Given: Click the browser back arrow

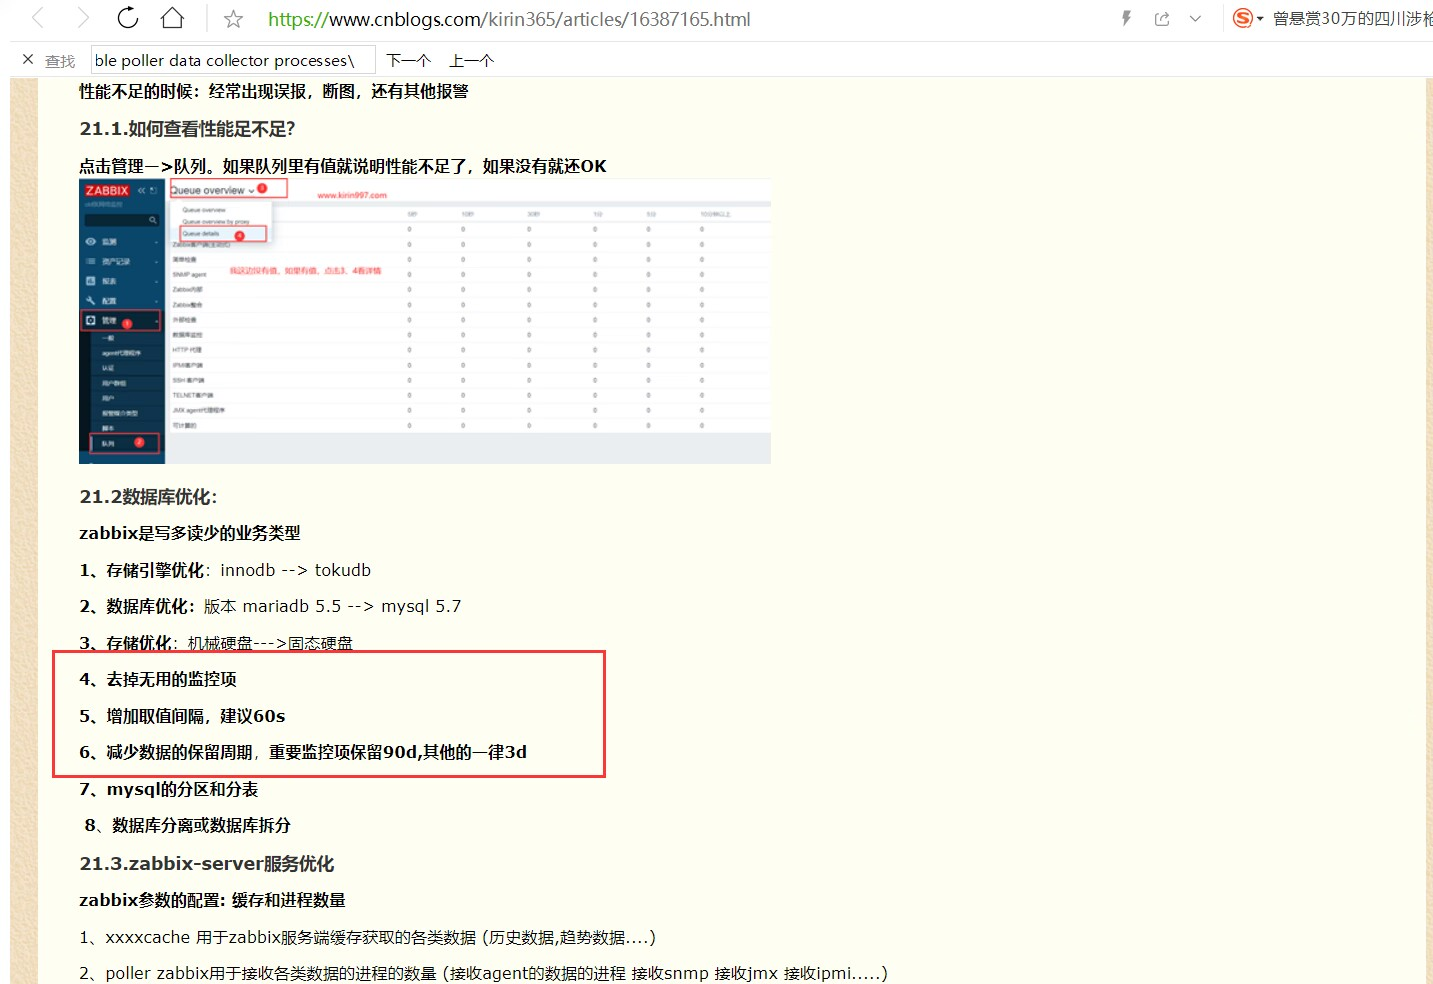Looking at the screenshot, I should point(38,18).
